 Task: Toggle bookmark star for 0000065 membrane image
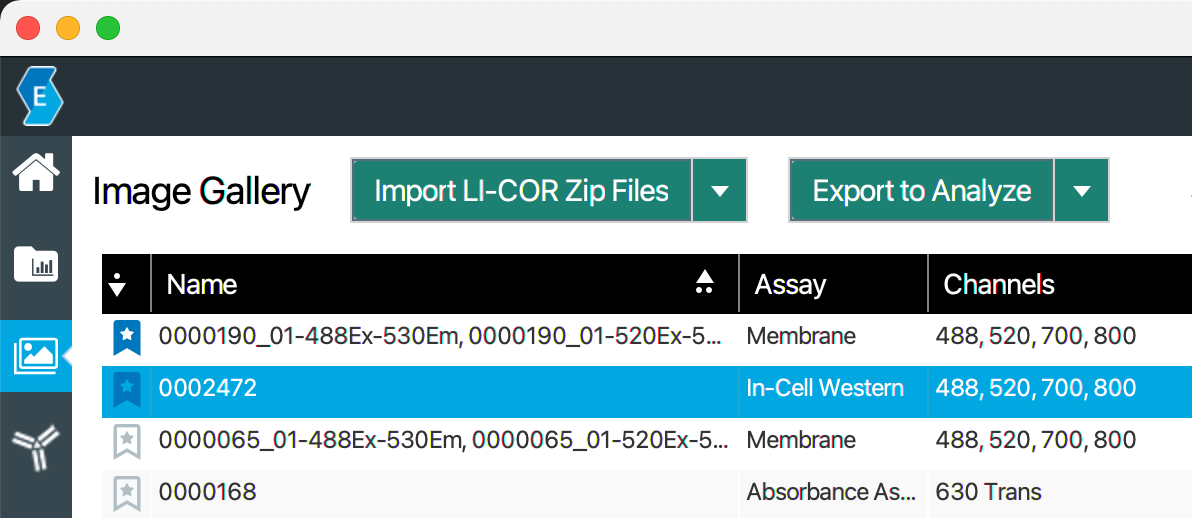127,441
